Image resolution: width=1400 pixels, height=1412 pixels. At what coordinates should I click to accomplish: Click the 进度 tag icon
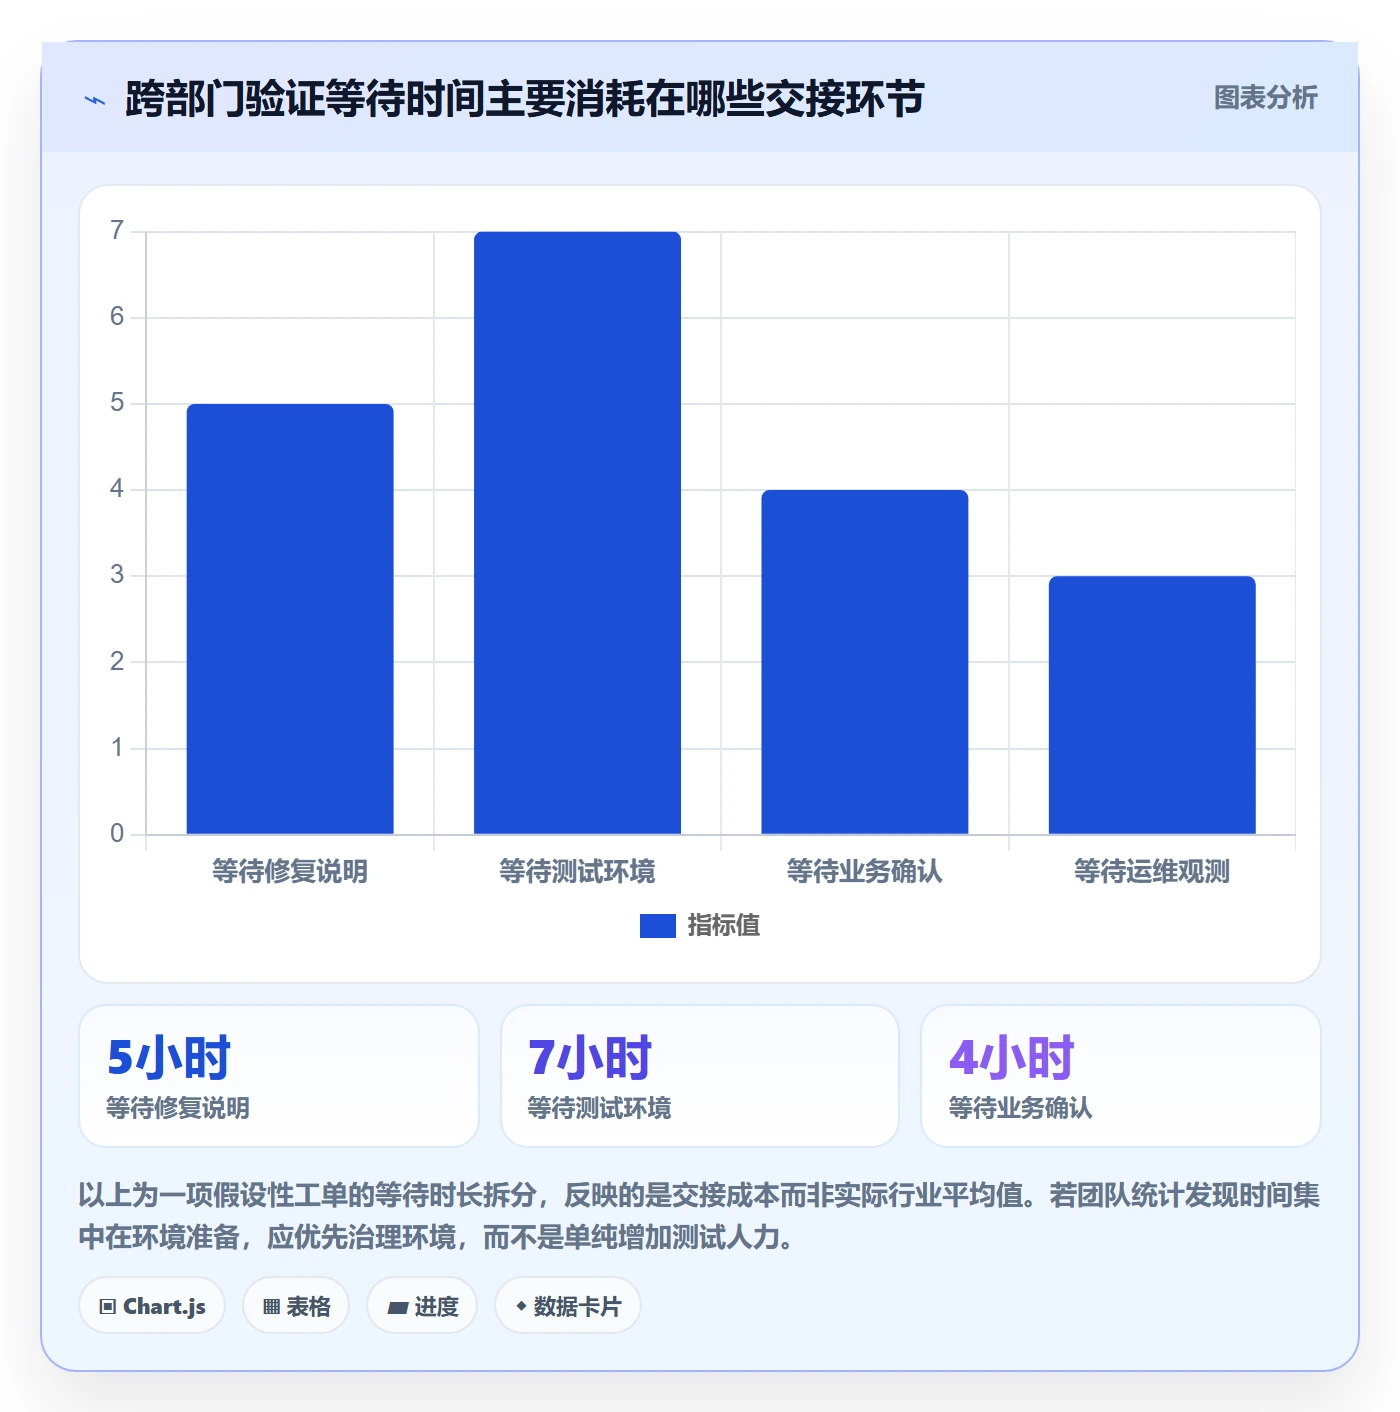pyautogui.click(x=398, y=1307)
